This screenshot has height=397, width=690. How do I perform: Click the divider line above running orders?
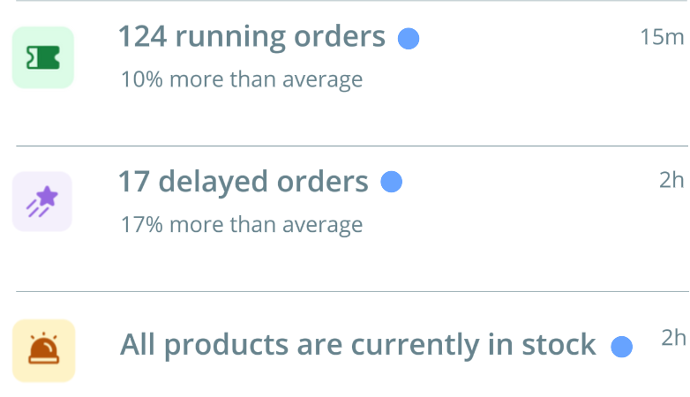click(x=352, y=0)
